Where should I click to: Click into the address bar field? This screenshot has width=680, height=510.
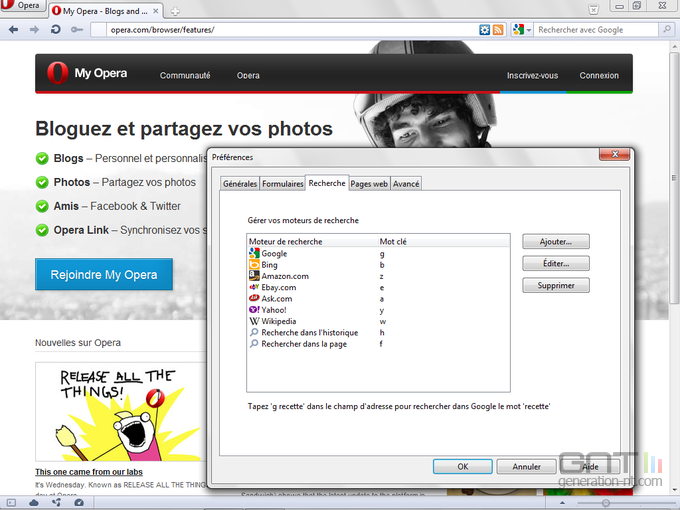tap(291, 29)
